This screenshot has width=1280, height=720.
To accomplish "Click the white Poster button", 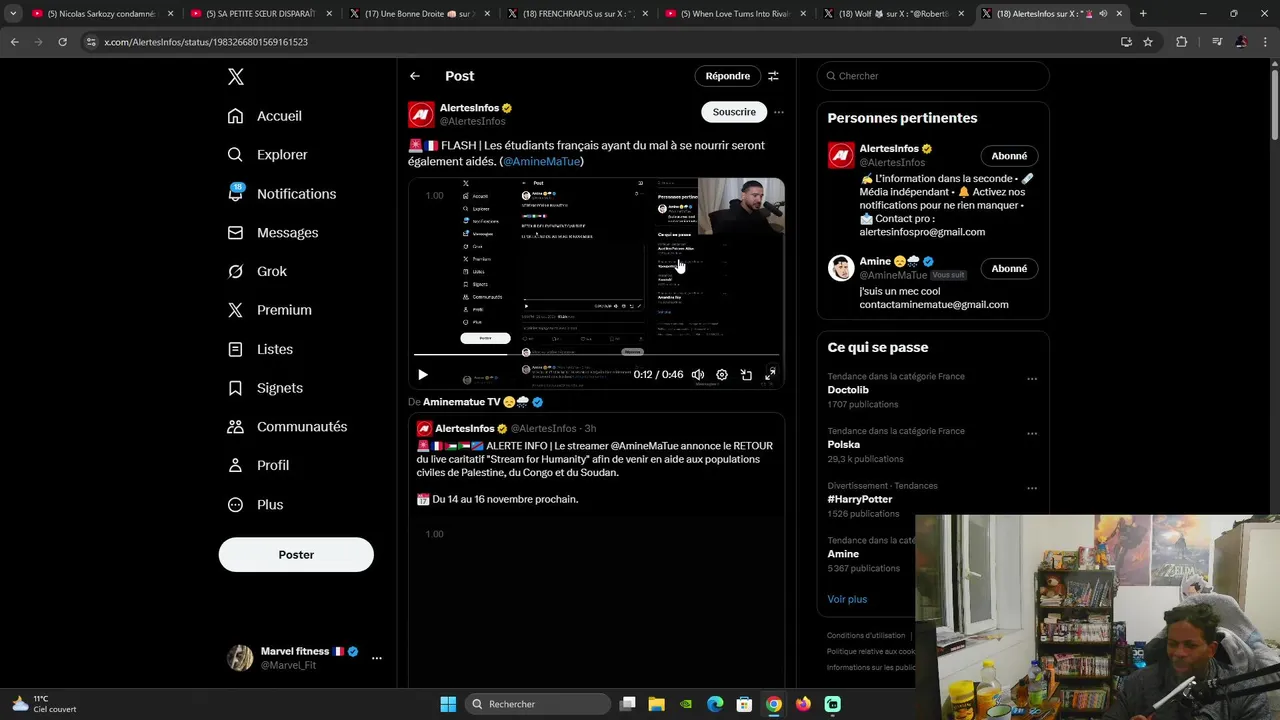I will coord(296,555).
